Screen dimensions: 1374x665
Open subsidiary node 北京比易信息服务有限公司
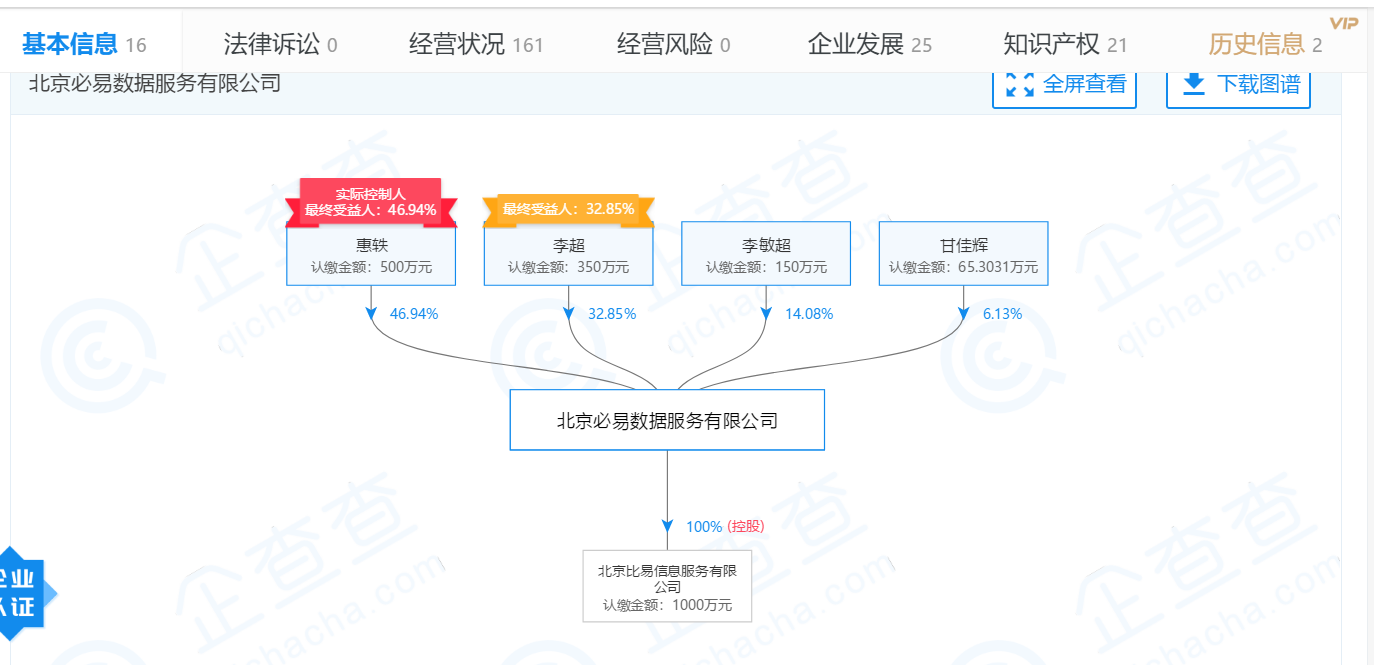[x=667, y=585]
